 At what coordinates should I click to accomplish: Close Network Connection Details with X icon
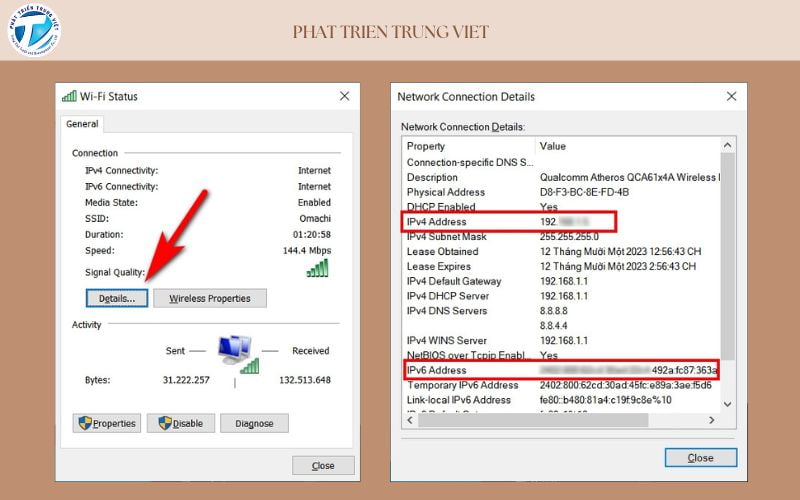[x=731, y=96]
